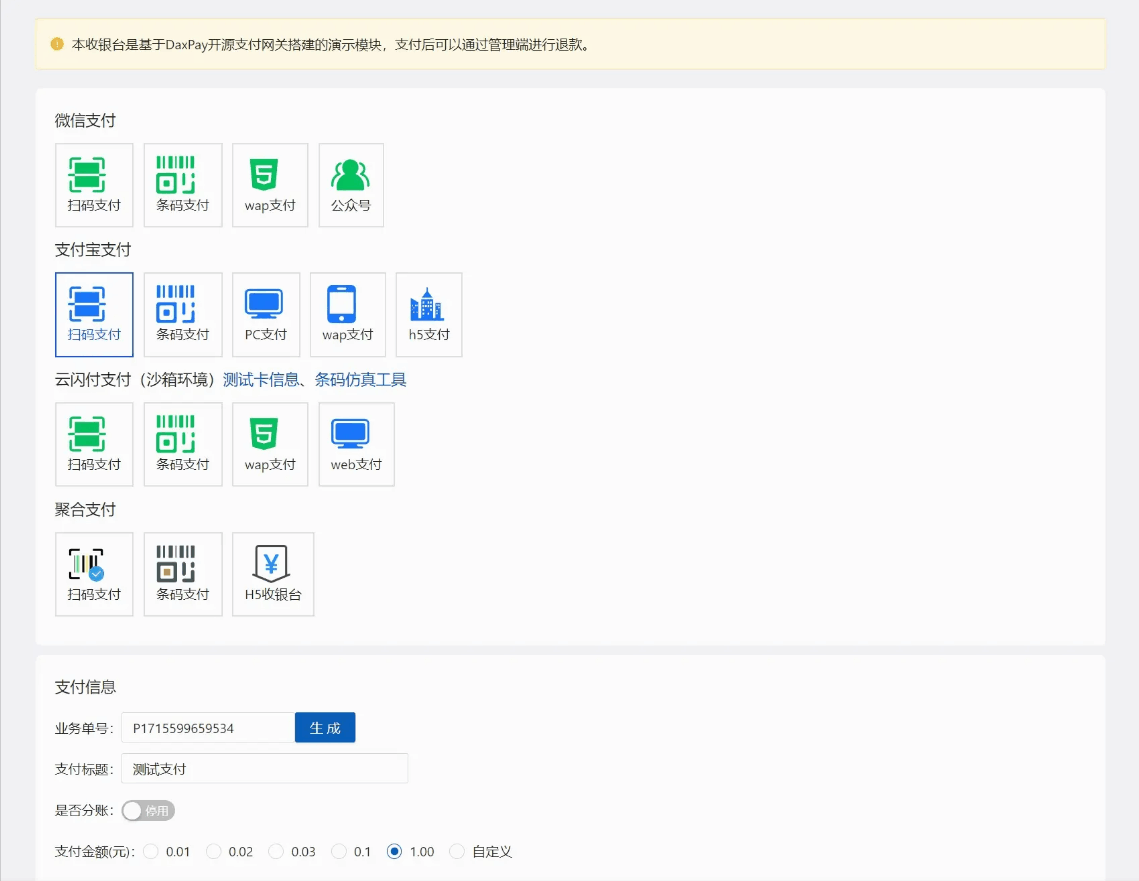This screenshot has height=881, width=1139.
Task: Choose WeChat 公众号 payment icon
Action: (351, 185)
